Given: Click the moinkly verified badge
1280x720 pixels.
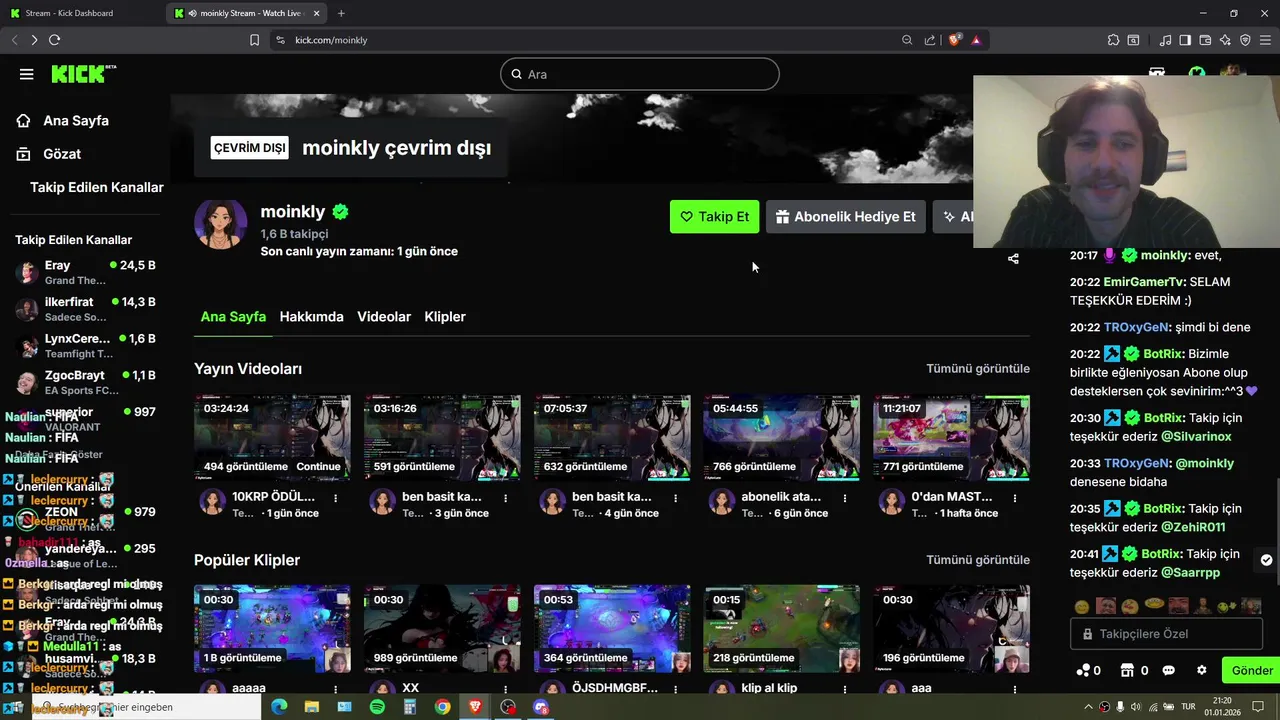Looking at the screenshot, I should tap(340, 212).
